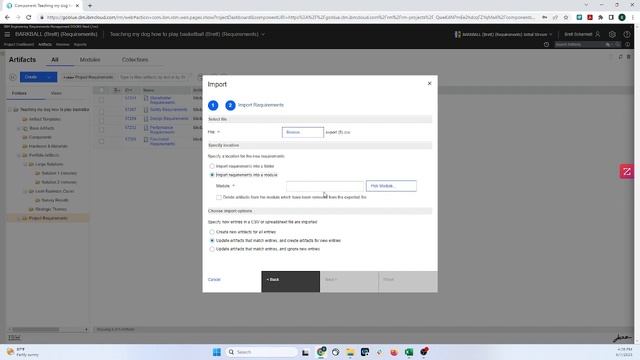Click the collapse sidebar circle icon
The image size is (640, 360).
click(13, 77)
